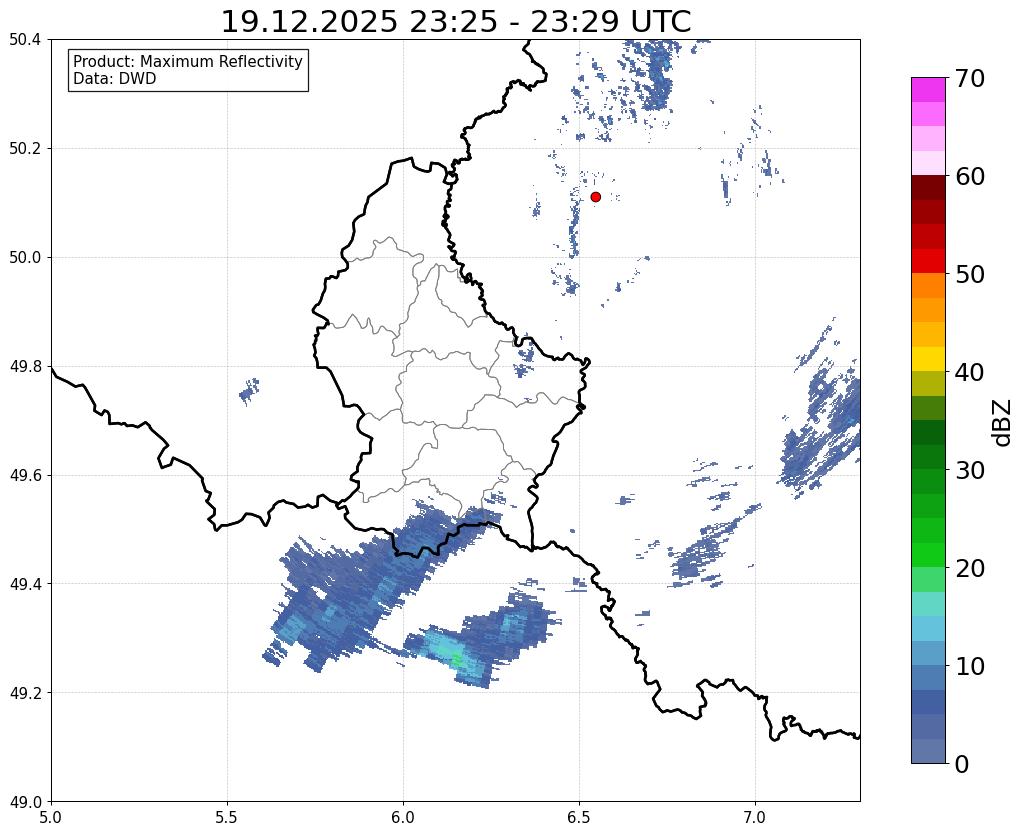This screenshot has width=1023, height=834.
Task: Click the bright green colorbar segment near 20
Action: 928,555
